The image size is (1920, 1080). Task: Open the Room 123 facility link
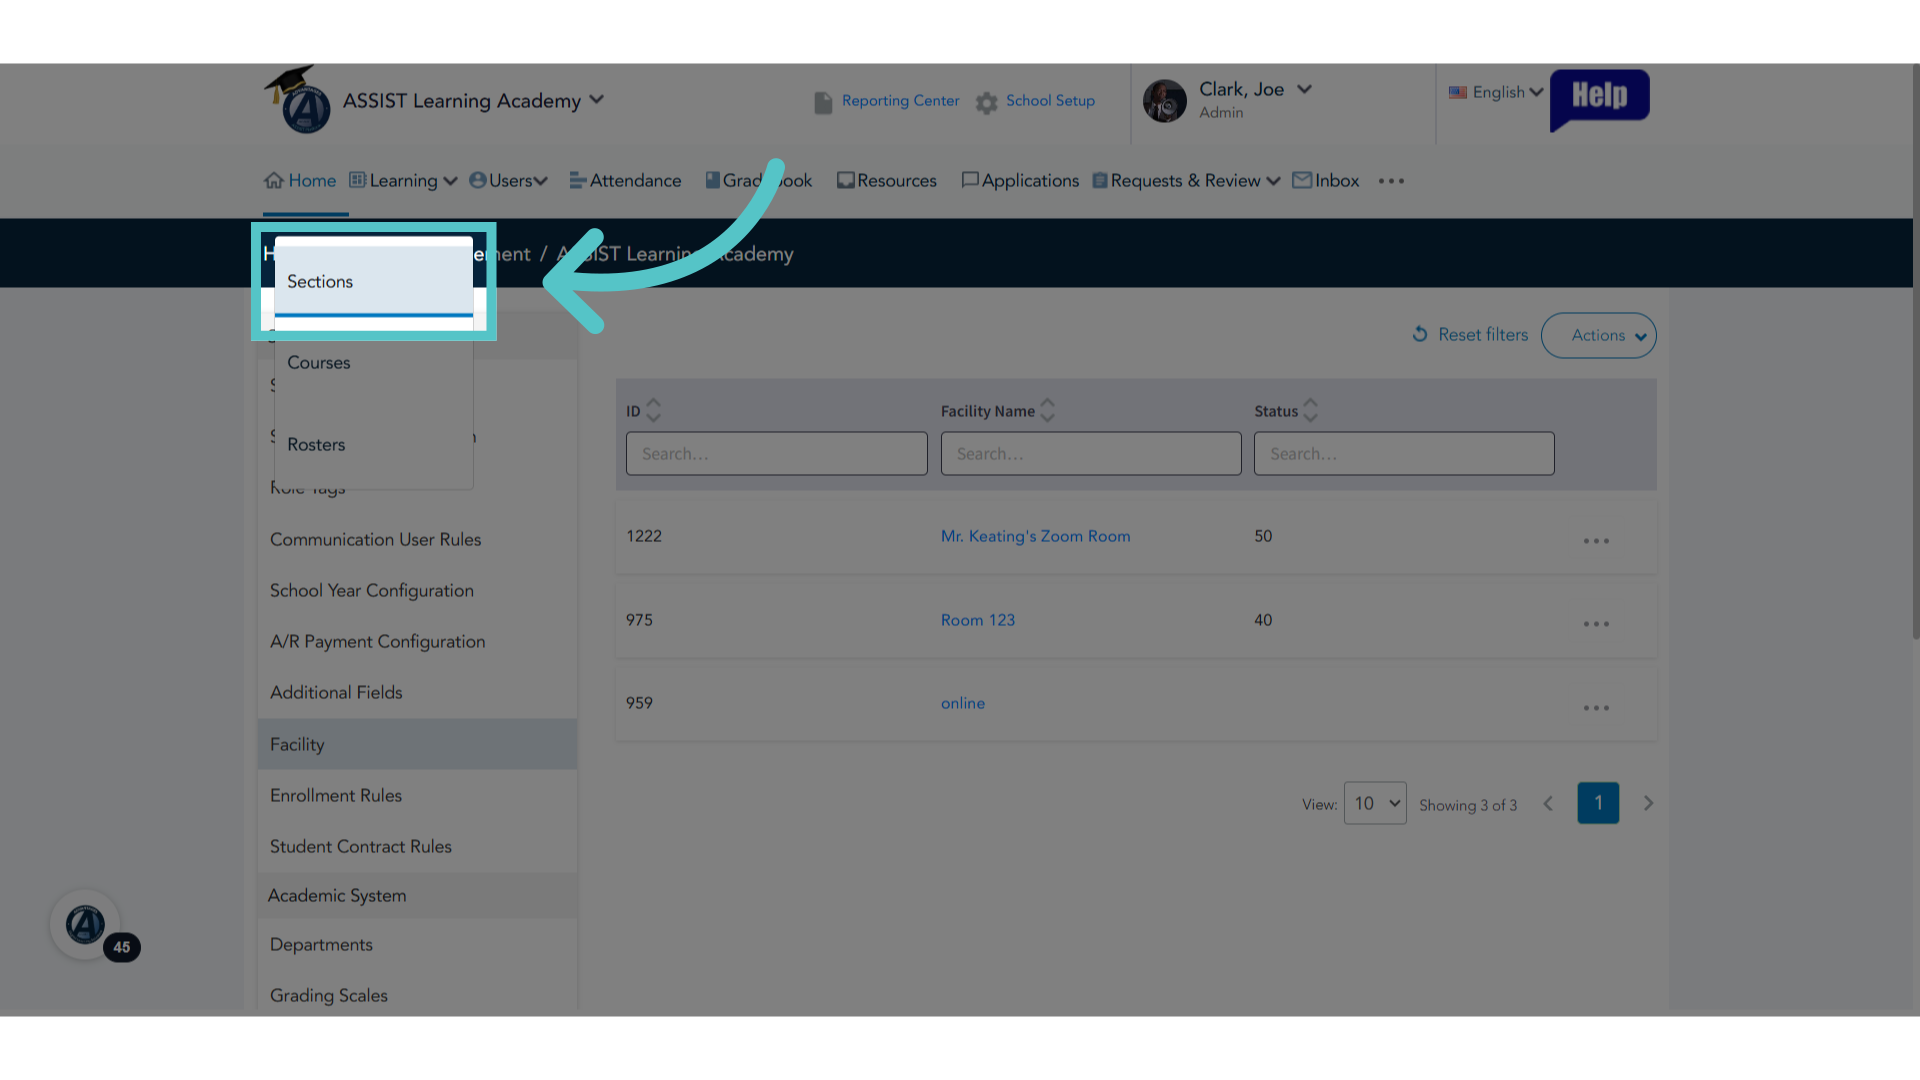tap(977, 620)
